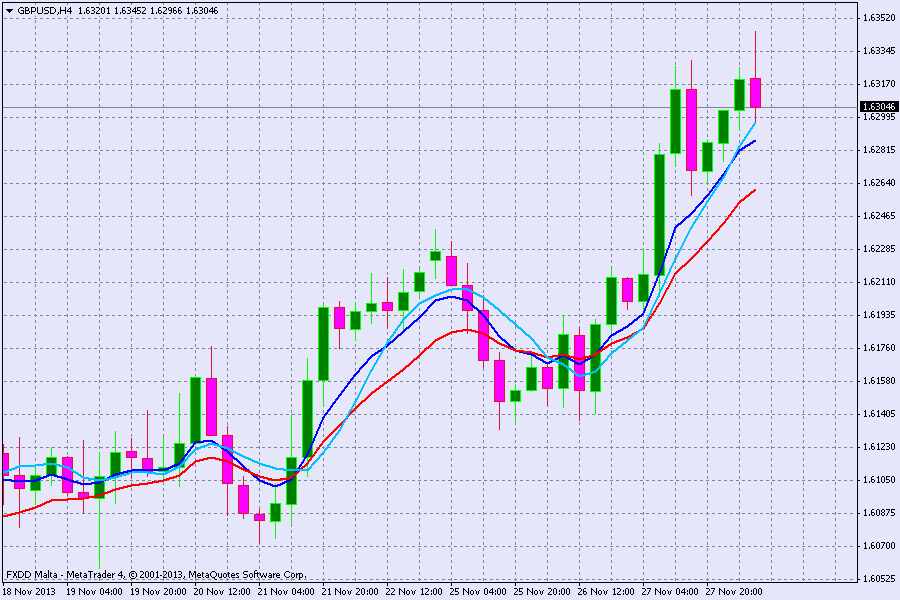Image resolution: width=900 pixels, height=600 pixels.
Task: Click the 20 Nov 12:00 time label
Action: pos(223,591)
